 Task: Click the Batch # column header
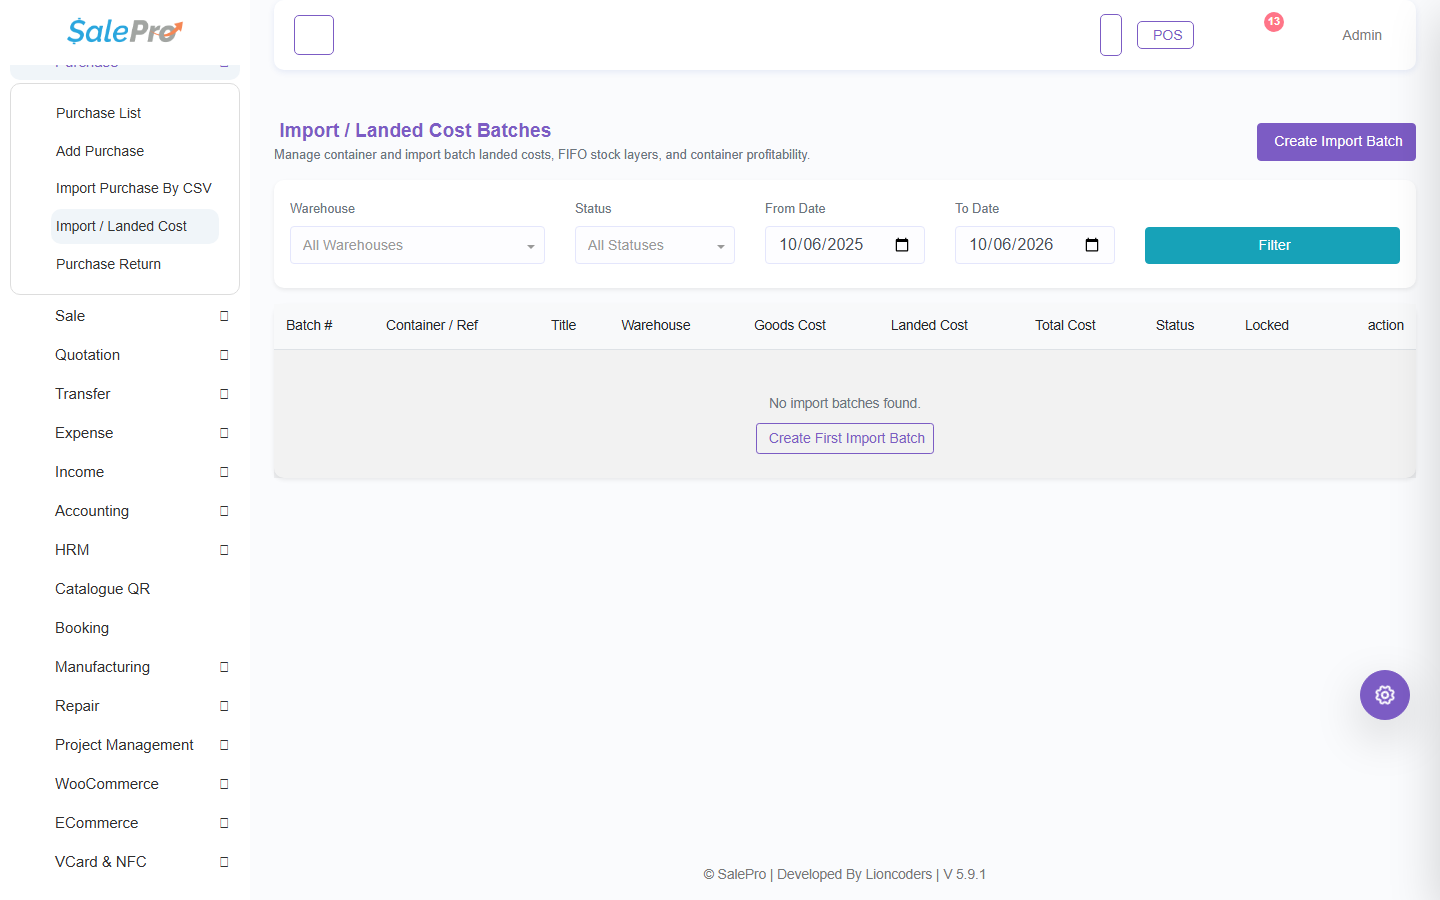[309, 325]
